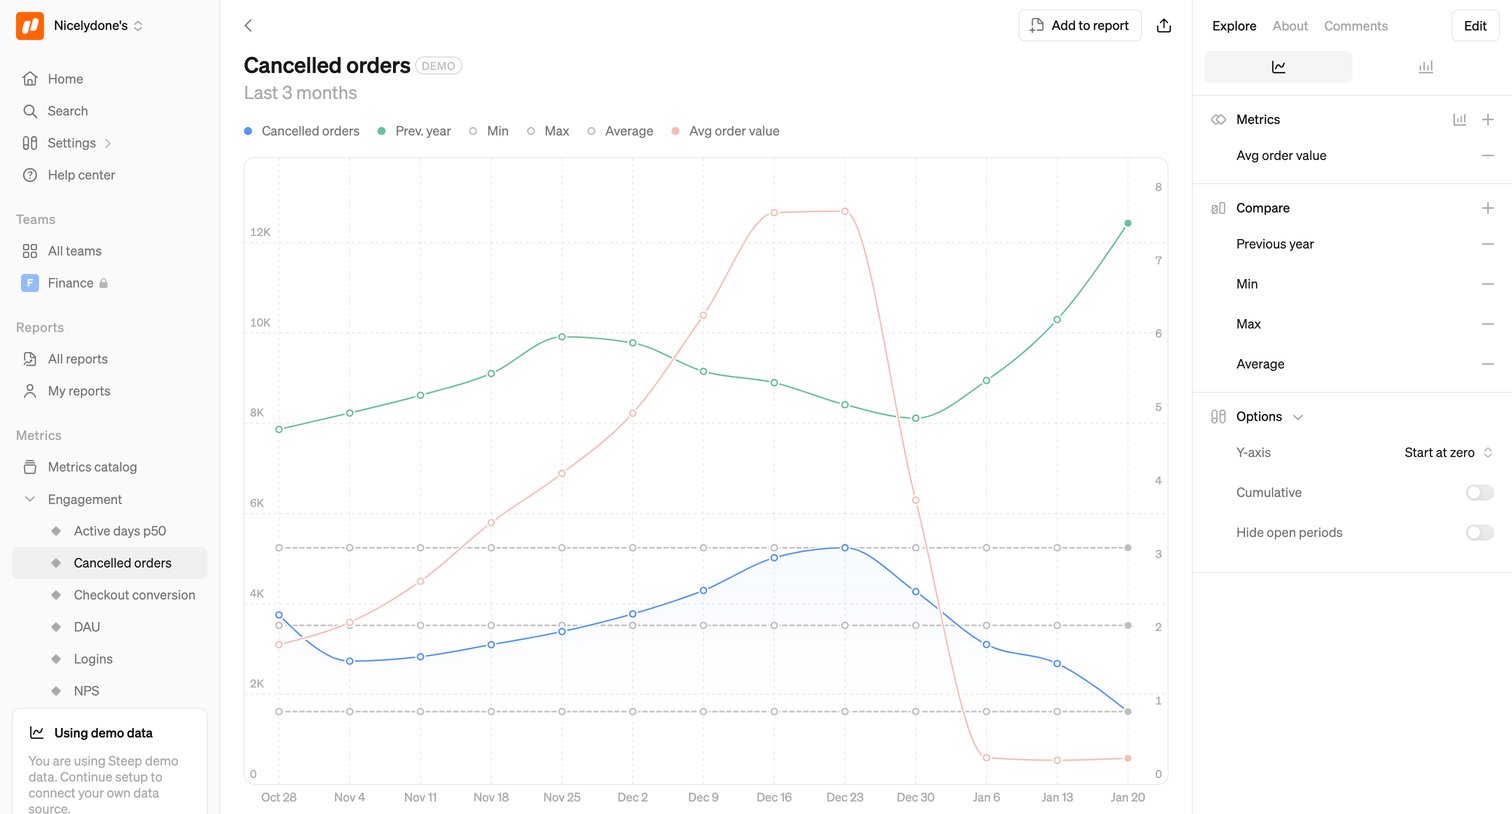Image resolution: width=1512 pixels, height=814 pixels.
Task: Click the Edit button
Action: tap(1475, 26)
